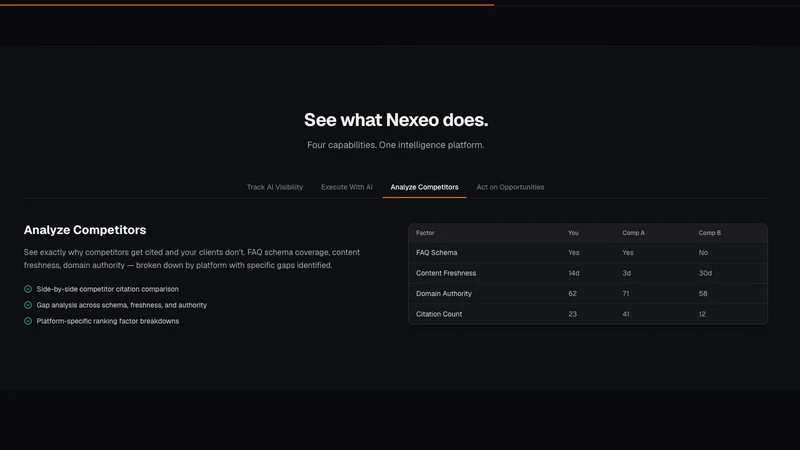Click the 'Platform-specific ranking factor breakdowns' text
800x450 pixels.
(108, 321)
